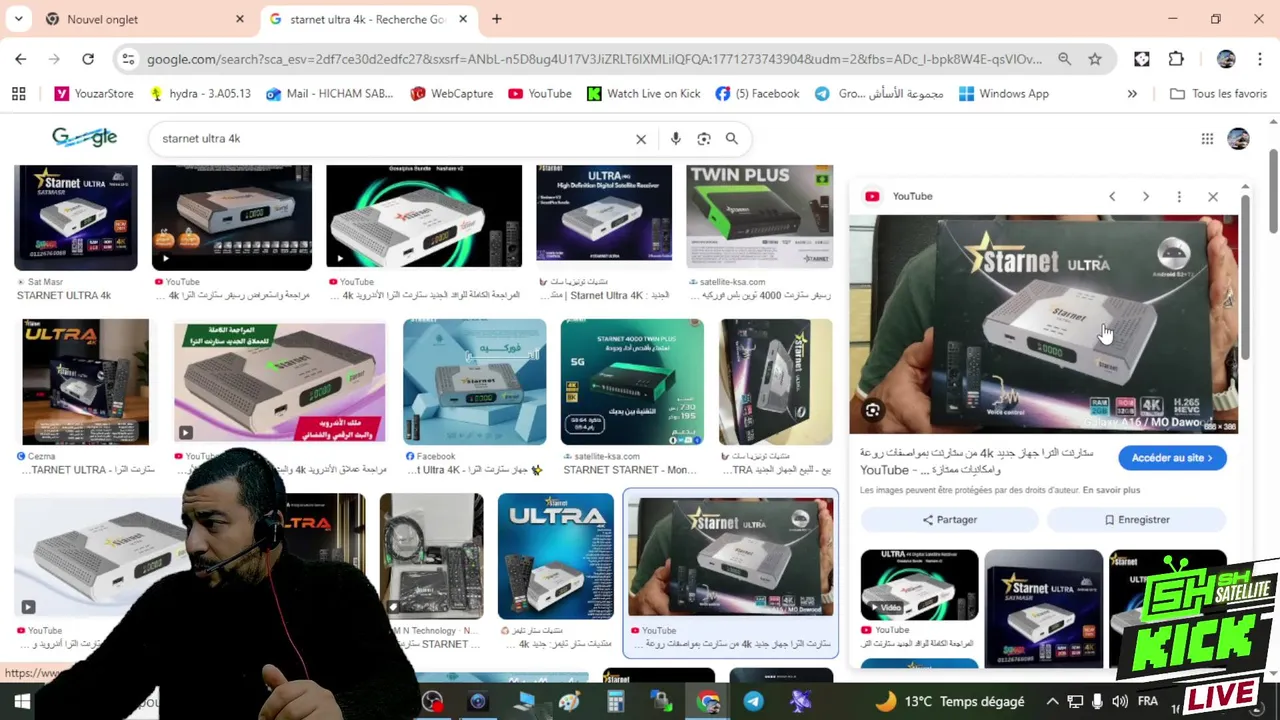This screenshot has height=720, width=1280.
Task: Open the Facebook bookmark
Action: 757,94
